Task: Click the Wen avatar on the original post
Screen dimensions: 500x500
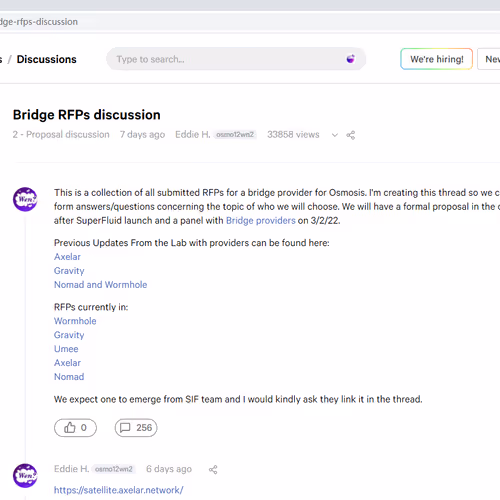Action: [x=25, y=199]
